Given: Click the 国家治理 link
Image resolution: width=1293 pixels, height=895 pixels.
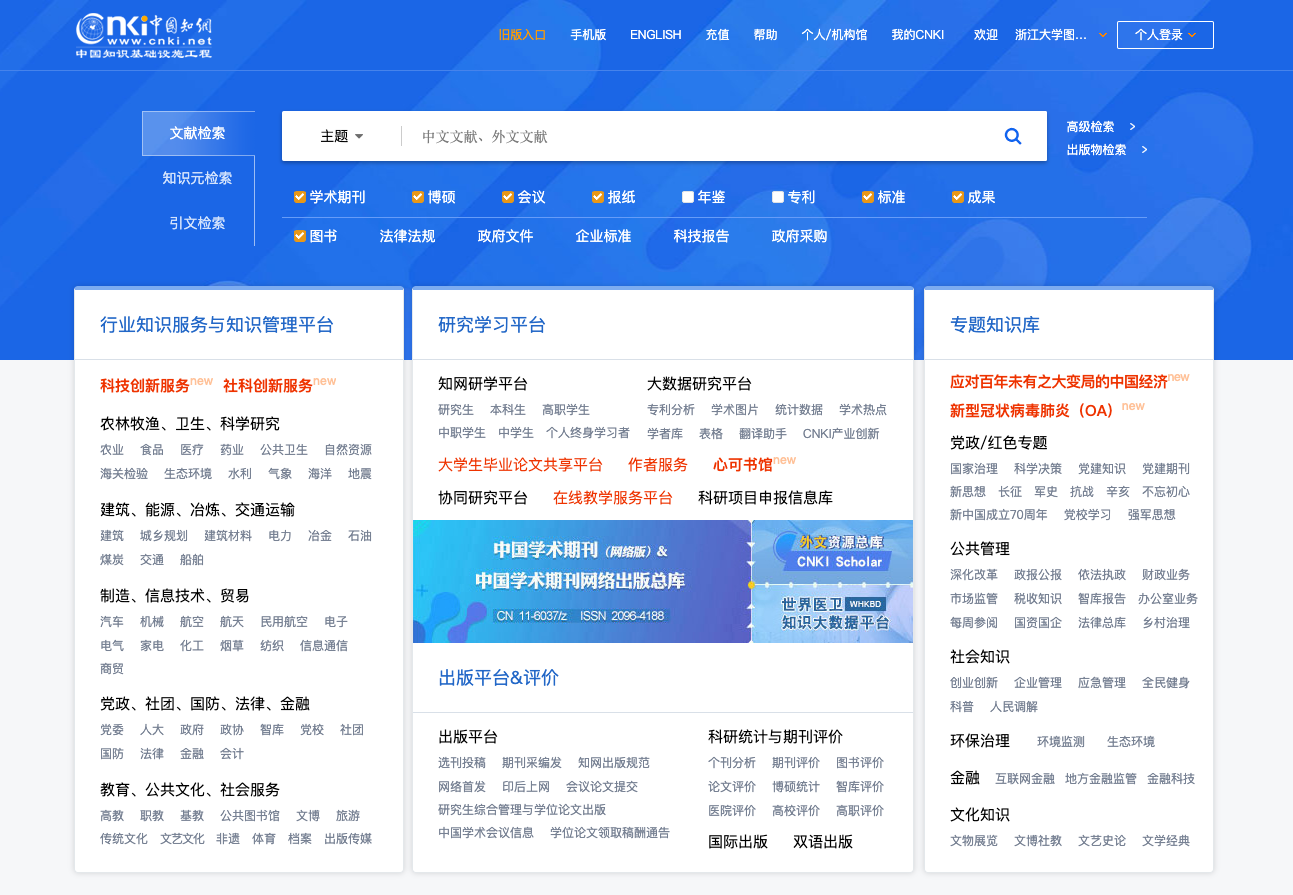Looking at the screenshot, I should [974, 469].
